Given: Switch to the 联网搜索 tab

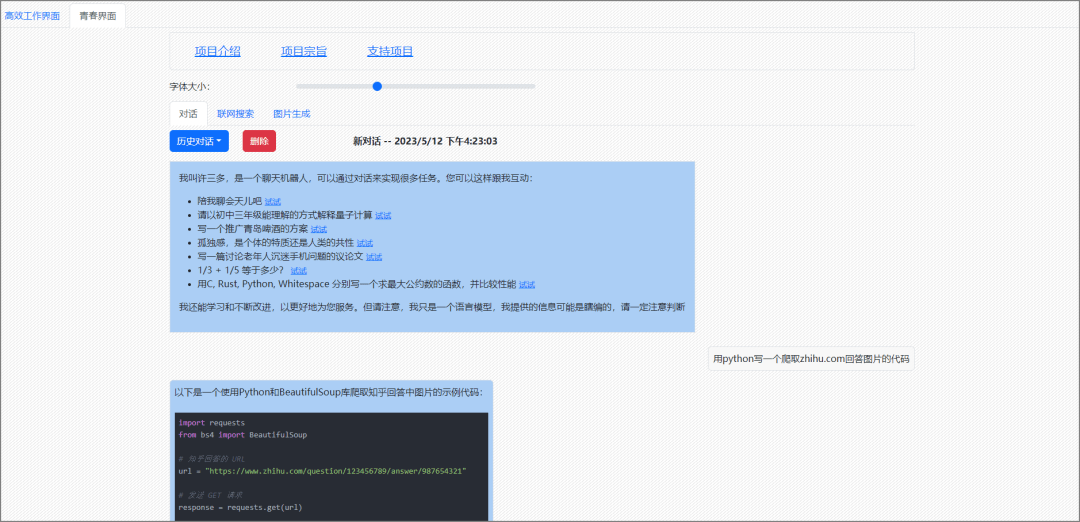Looking at the screenshot, I should tap(235, 114).
